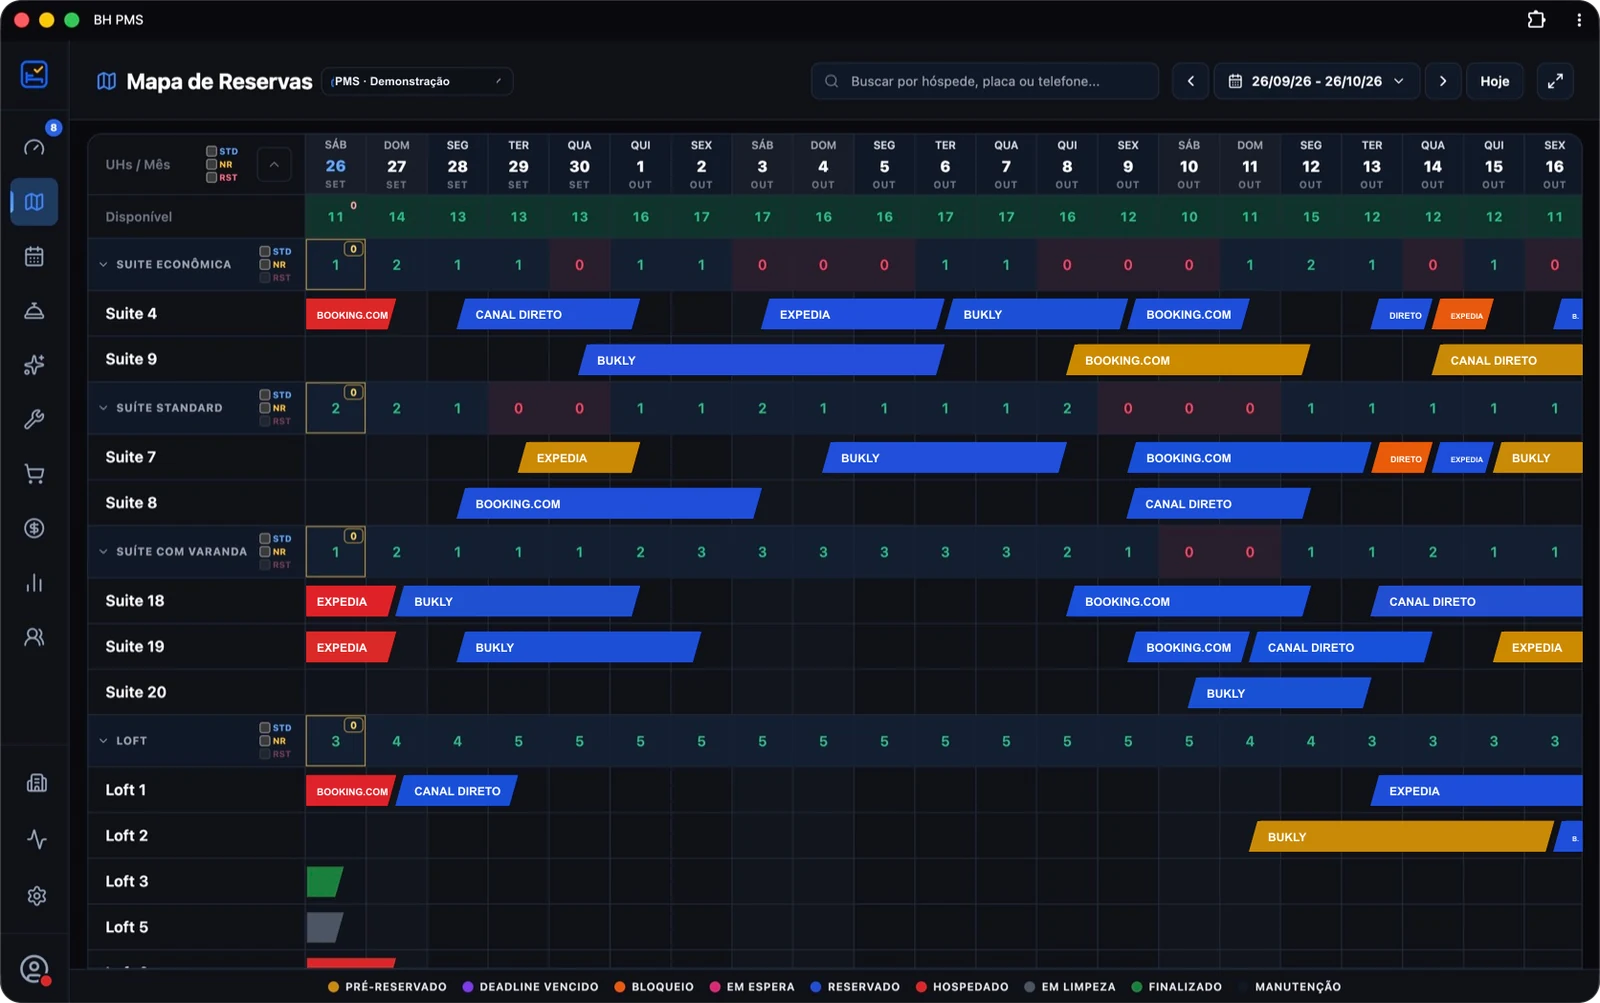Toggle fullscreen expand icon

[x=1555, y=81]
